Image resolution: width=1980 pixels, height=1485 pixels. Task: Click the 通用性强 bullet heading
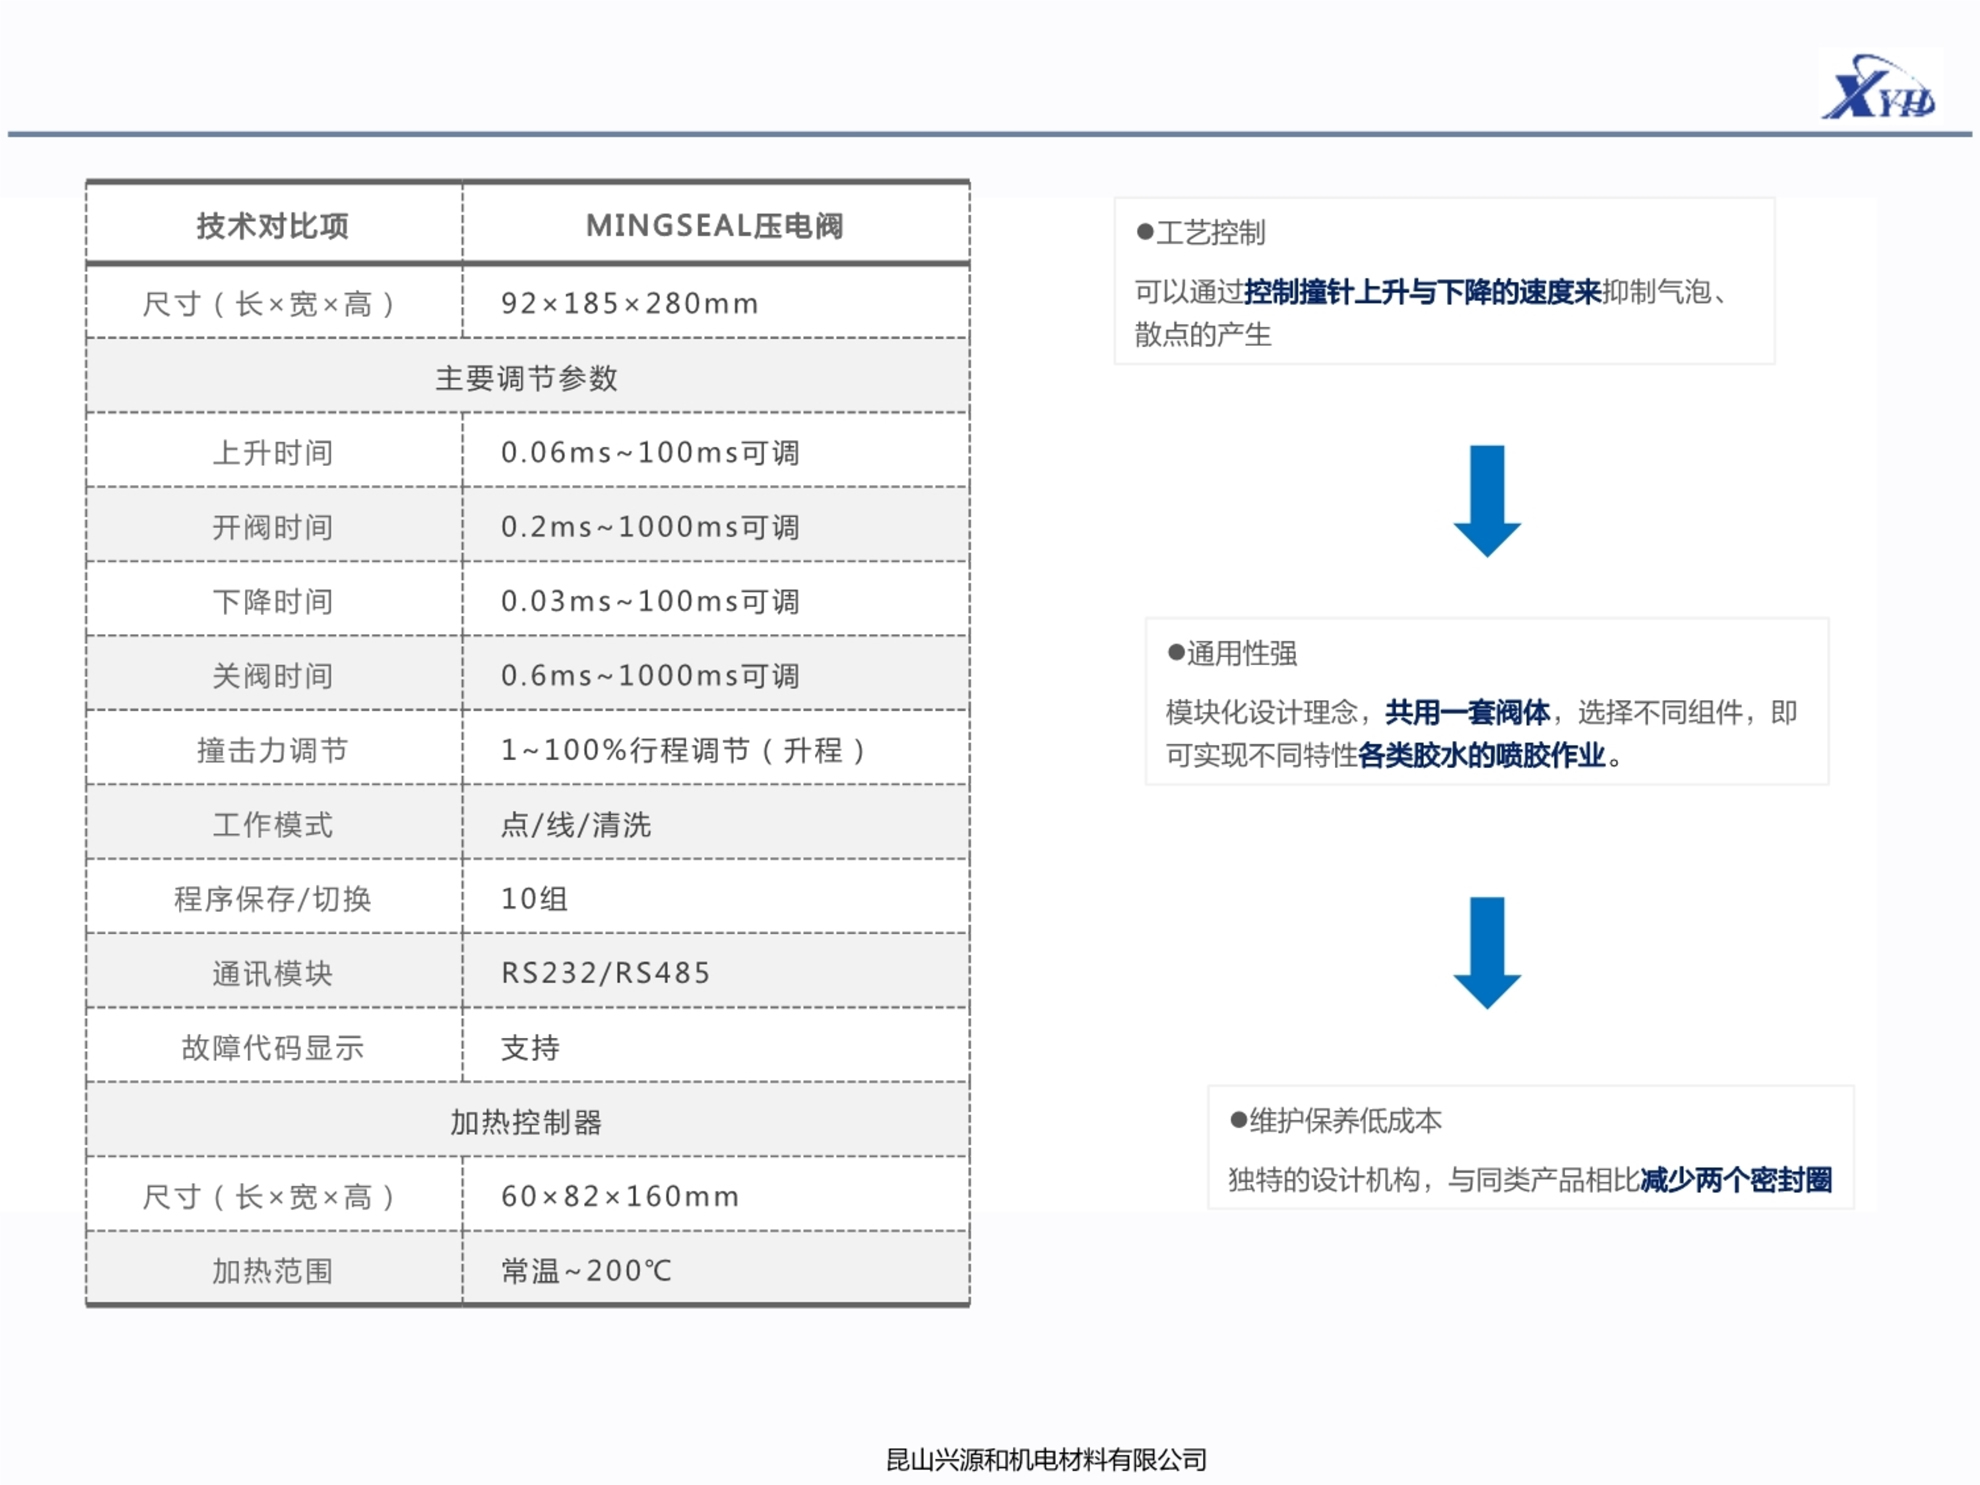tap(1232, 654)
